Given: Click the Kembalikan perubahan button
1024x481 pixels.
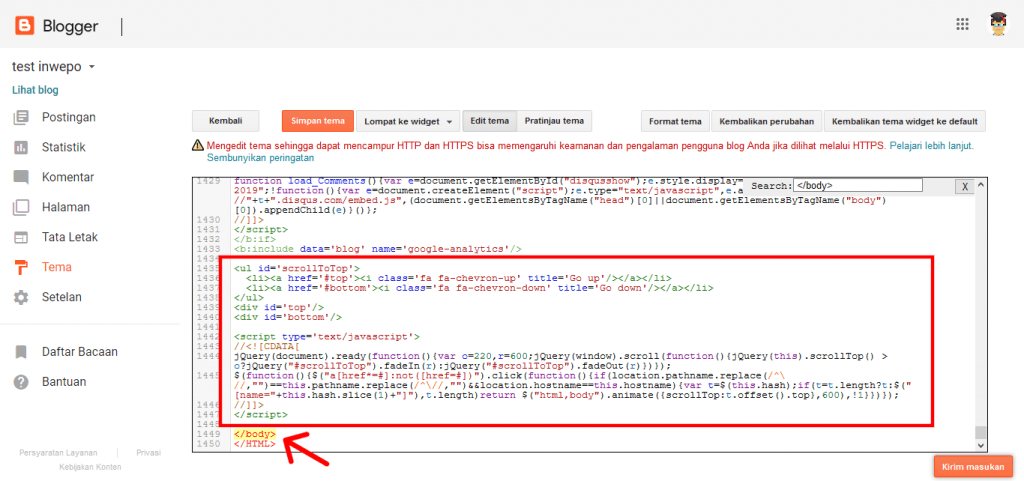Looking at the screenshot, I should pos(767,121).
